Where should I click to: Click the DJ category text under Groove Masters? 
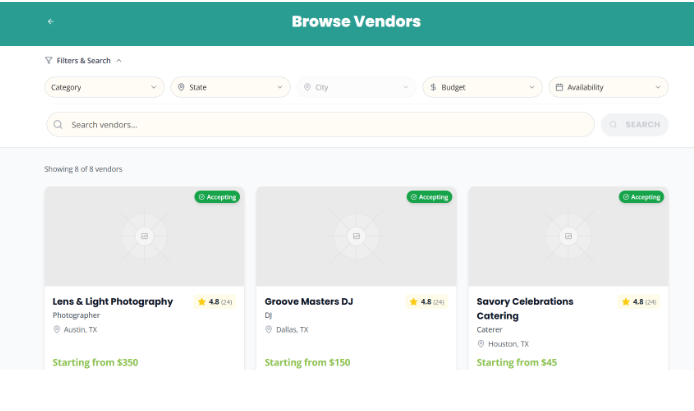(x=268, y=315)
